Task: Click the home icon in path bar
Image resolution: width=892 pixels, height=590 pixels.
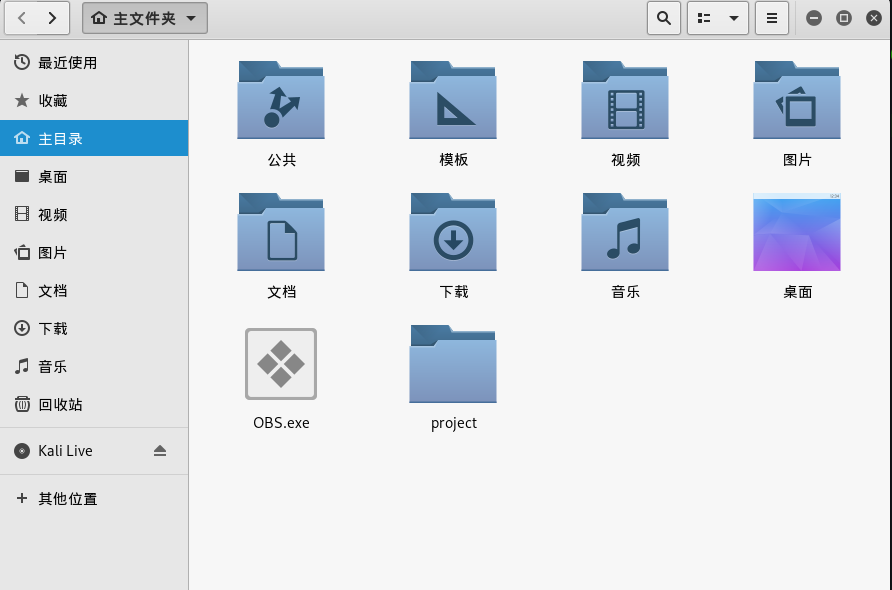Action: (x=99, y=18)
